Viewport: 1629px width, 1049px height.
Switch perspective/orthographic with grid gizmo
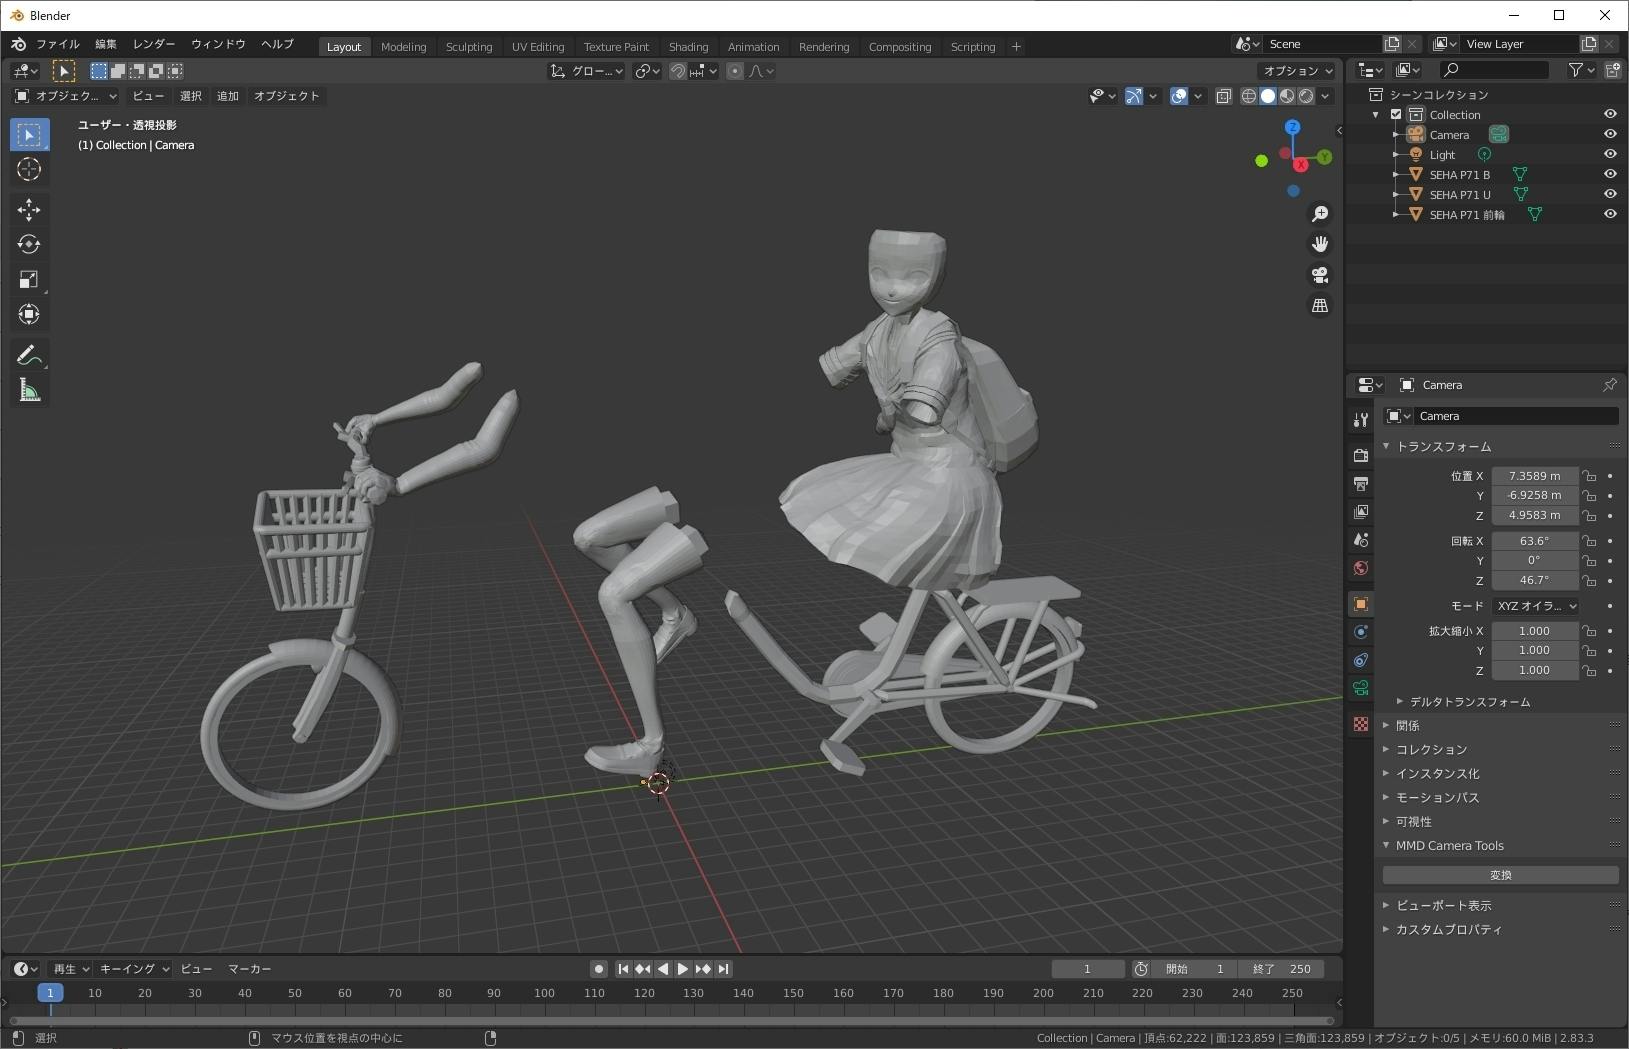(x=1320, y=305)
